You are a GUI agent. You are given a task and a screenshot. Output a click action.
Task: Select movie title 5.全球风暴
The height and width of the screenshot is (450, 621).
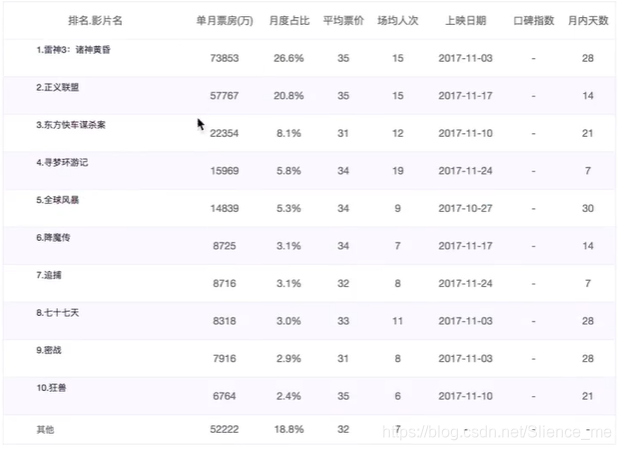pos(57,200)
